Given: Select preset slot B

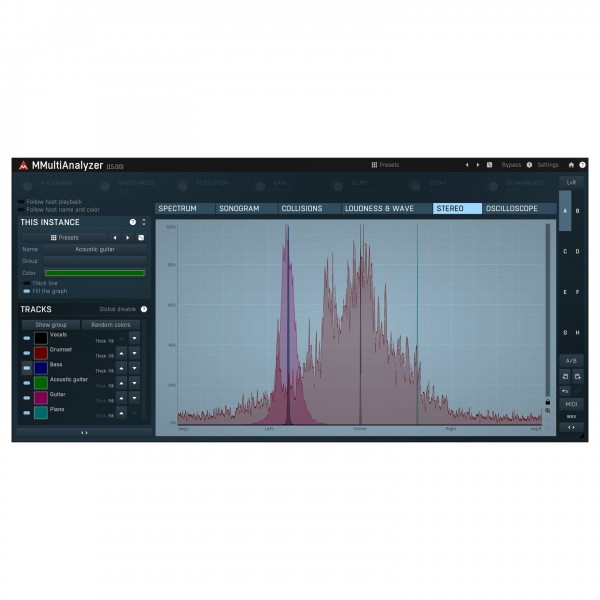Looking at the screenshot, I should tap(577, 211).
